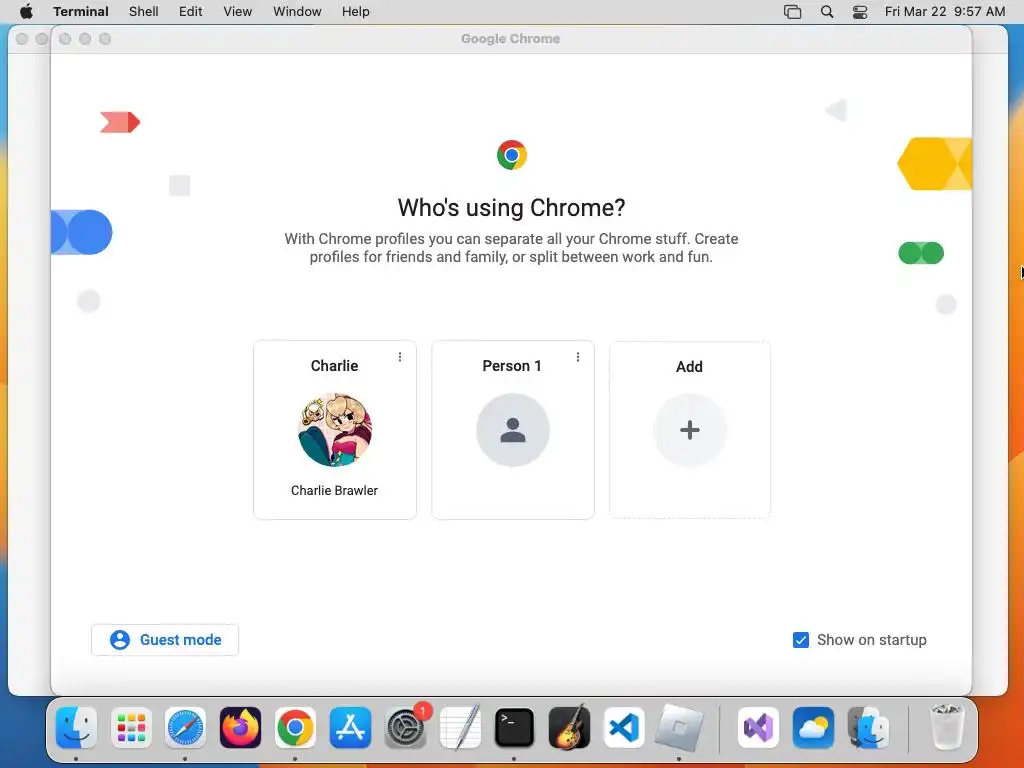The width and height of the screenshot is (1024, 768).
Task: Open Launchpad from the dock
Action: pyautogui.click(x=131, y=728)
